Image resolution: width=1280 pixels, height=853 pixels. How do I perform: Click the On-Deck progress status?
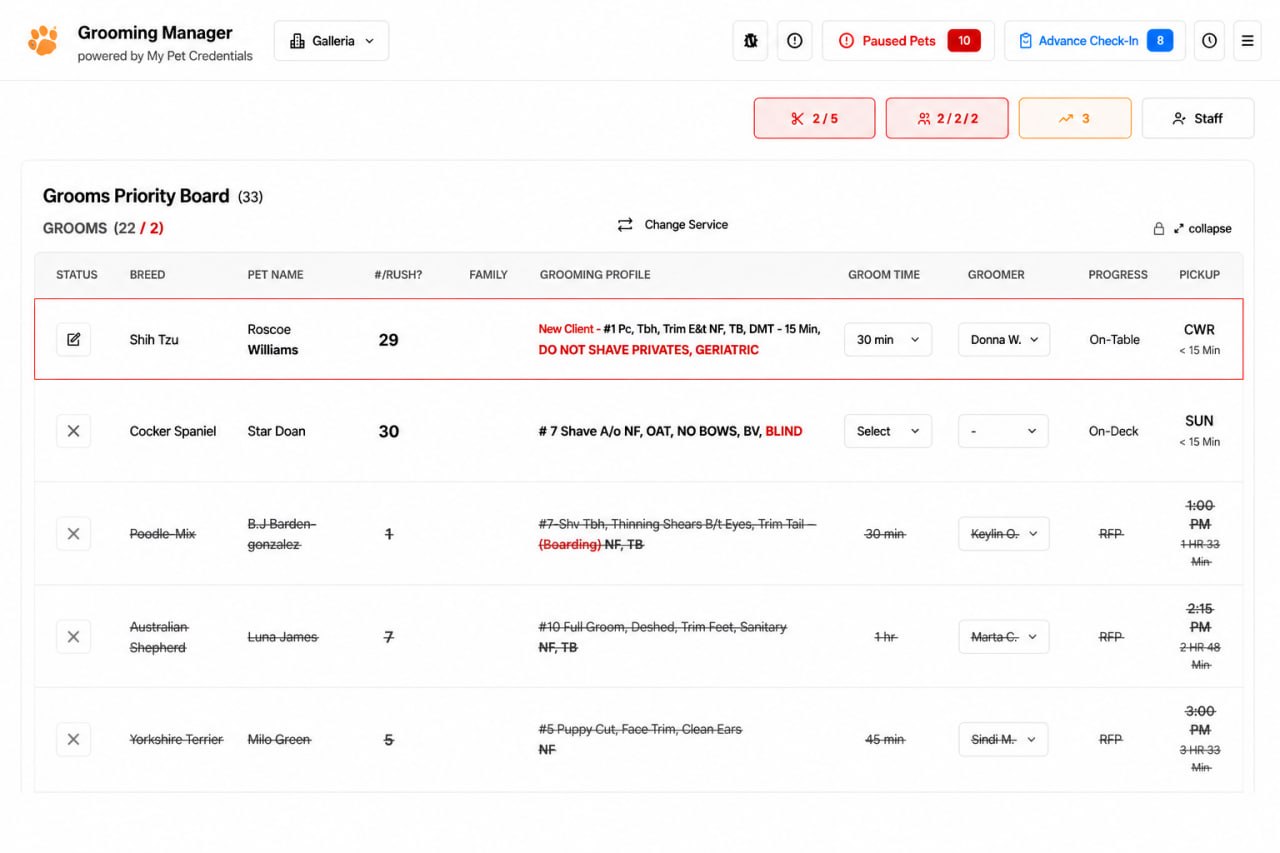point(1114,431)
